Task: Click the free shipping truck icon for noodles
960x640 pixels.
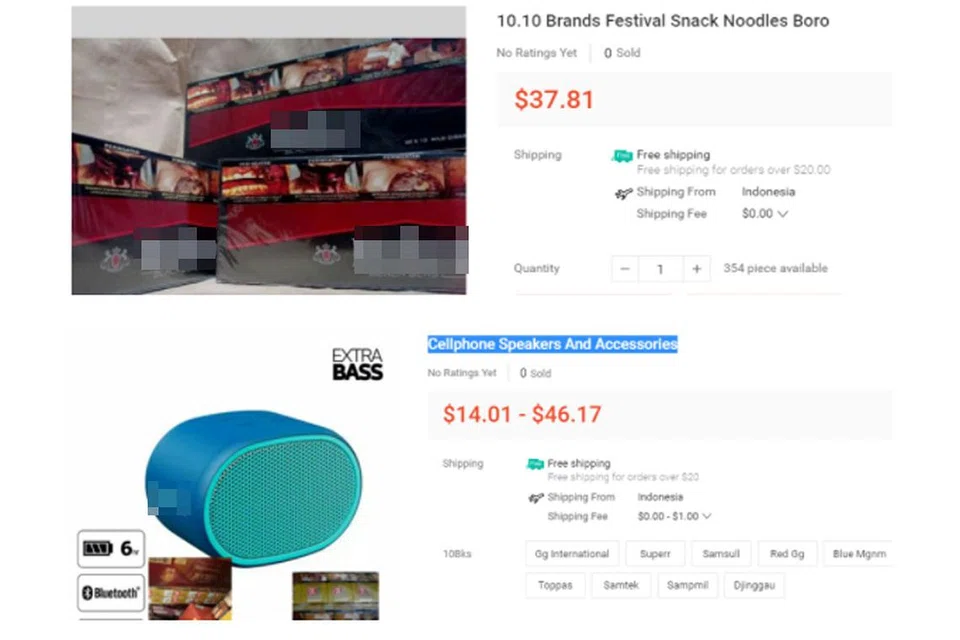Action: coord(622,156)
